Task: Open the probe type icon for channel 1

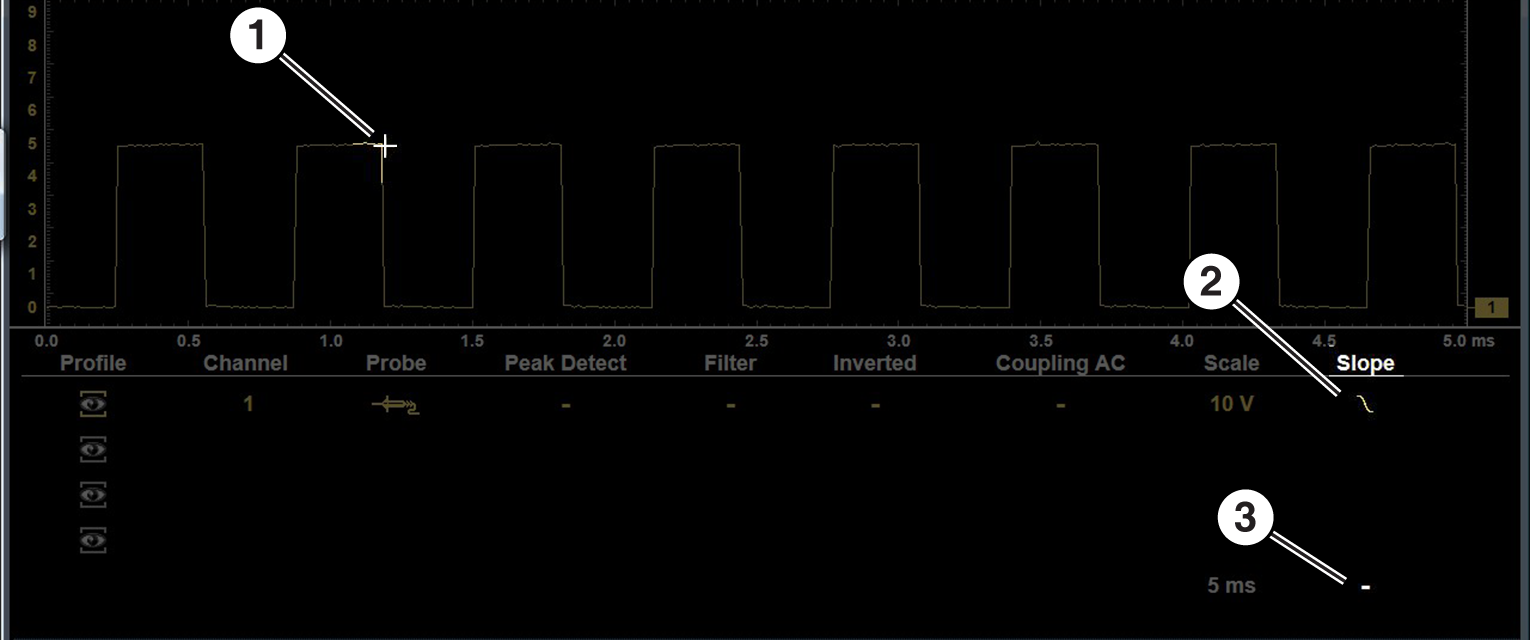Action: pos(395,405)
